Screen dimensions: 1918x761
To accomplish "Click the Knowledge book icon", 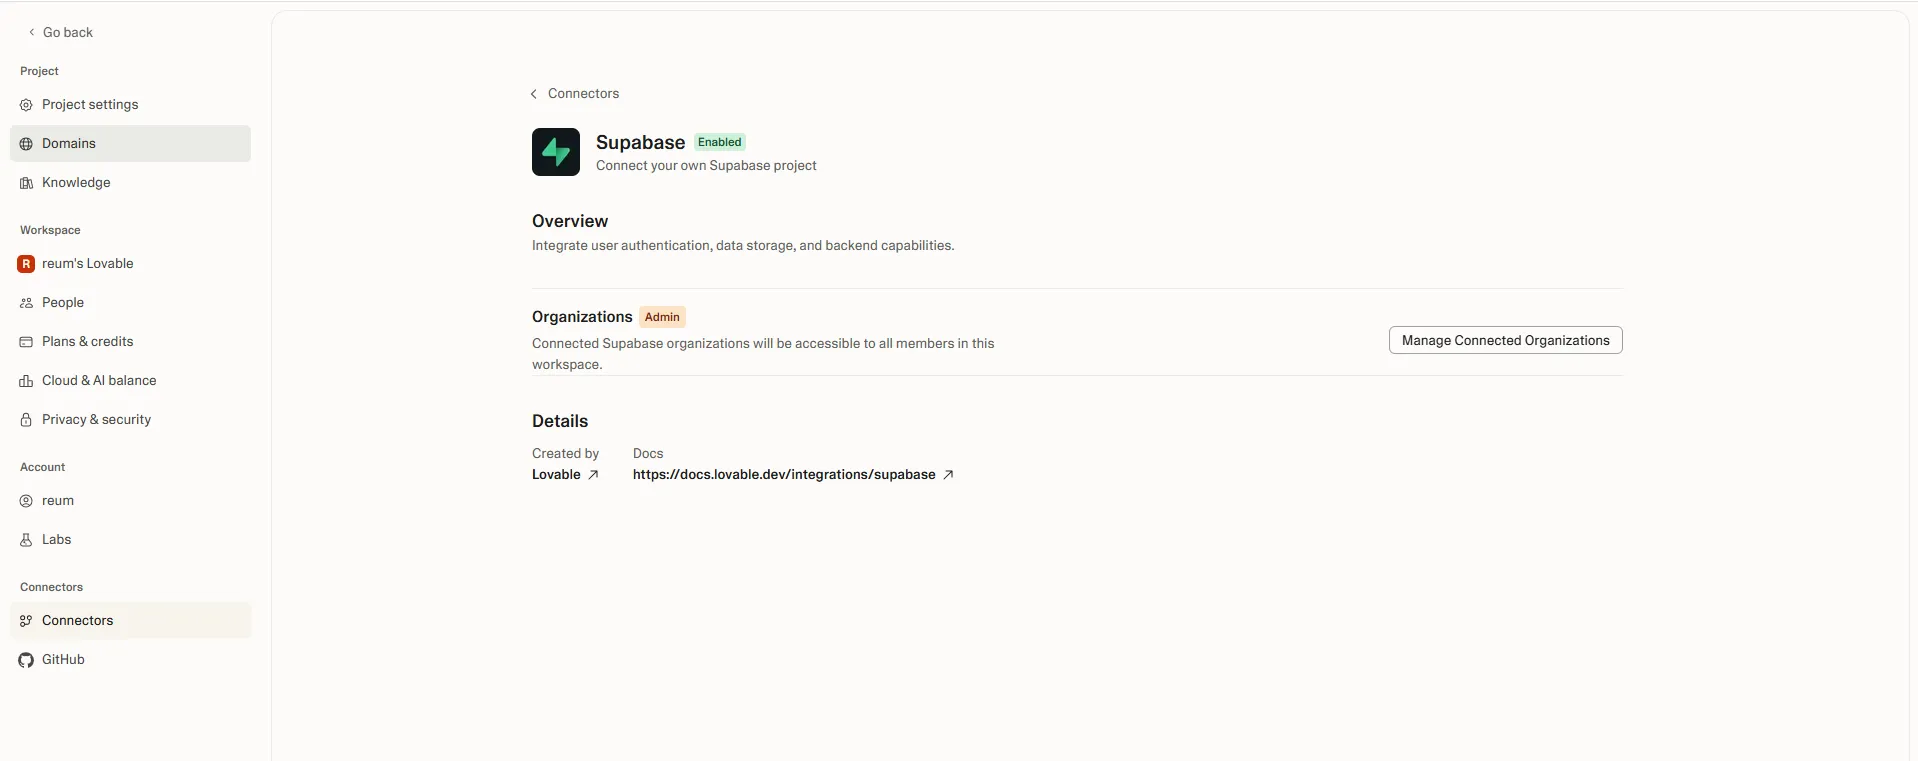I will click(26, 183).
